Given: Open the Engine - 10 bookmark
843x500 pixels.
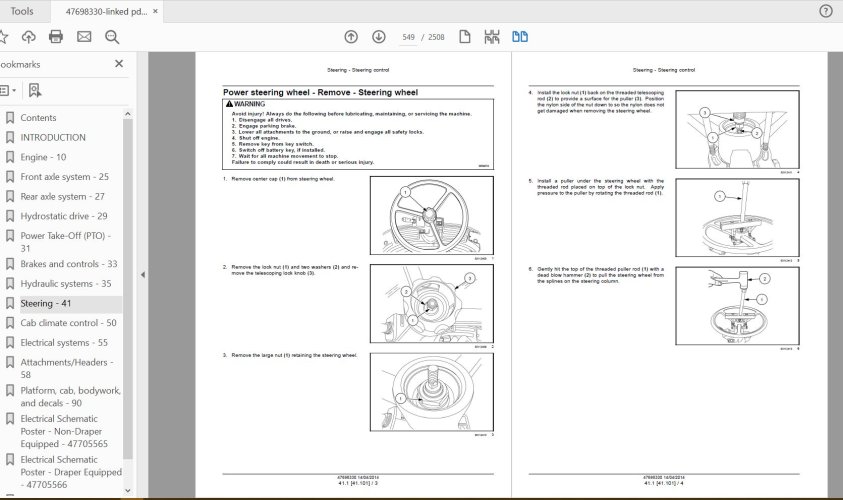Looking at the screenshot, I should coord(43,157).
